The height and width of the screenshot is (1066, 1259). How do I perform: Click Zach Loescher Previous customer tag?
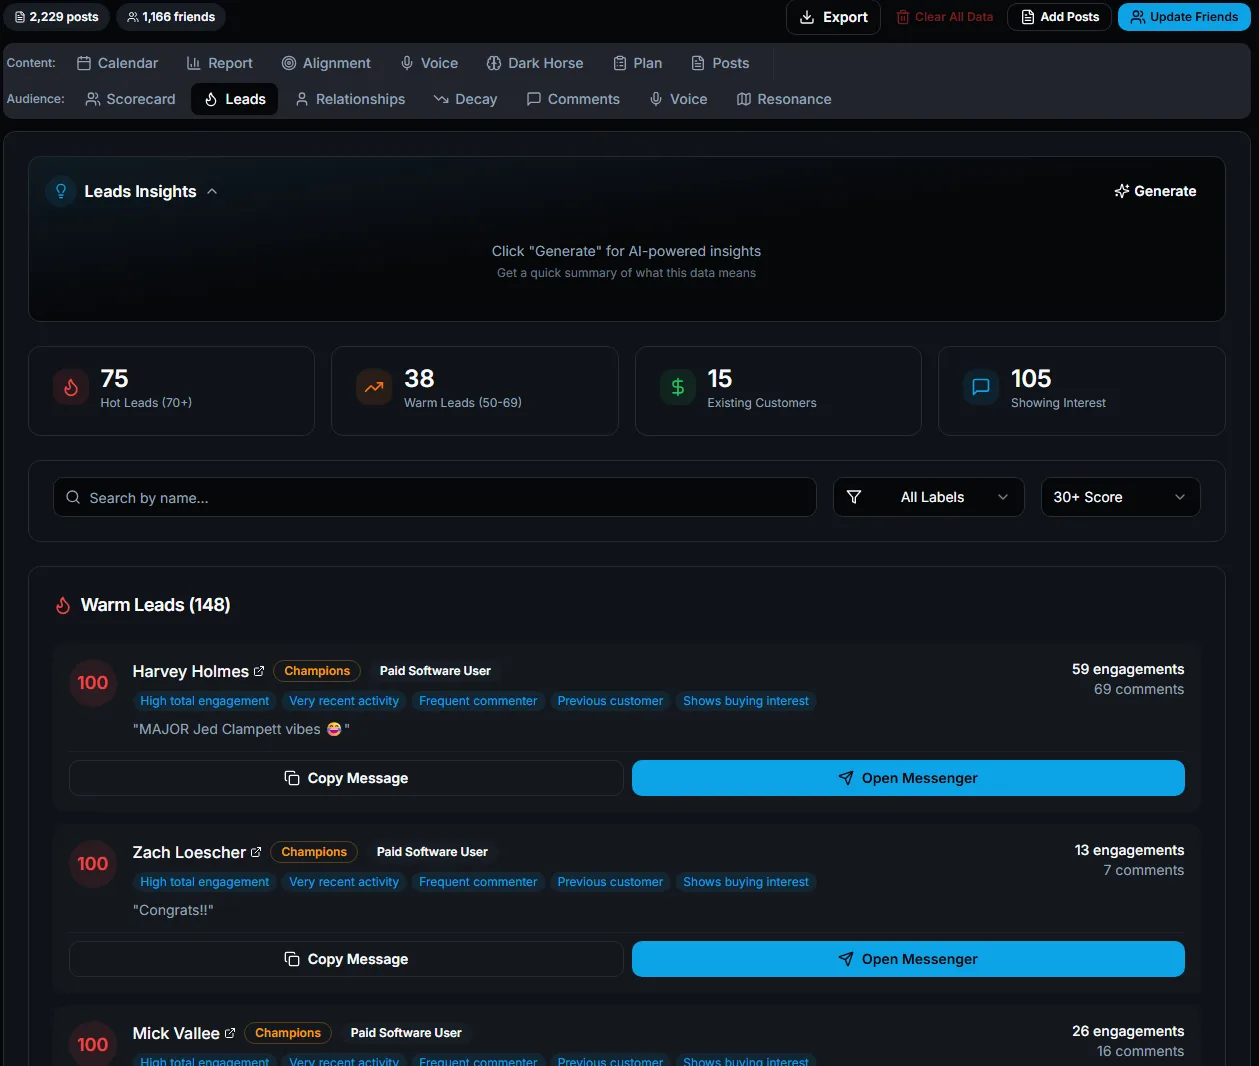(x=610, y=882)
